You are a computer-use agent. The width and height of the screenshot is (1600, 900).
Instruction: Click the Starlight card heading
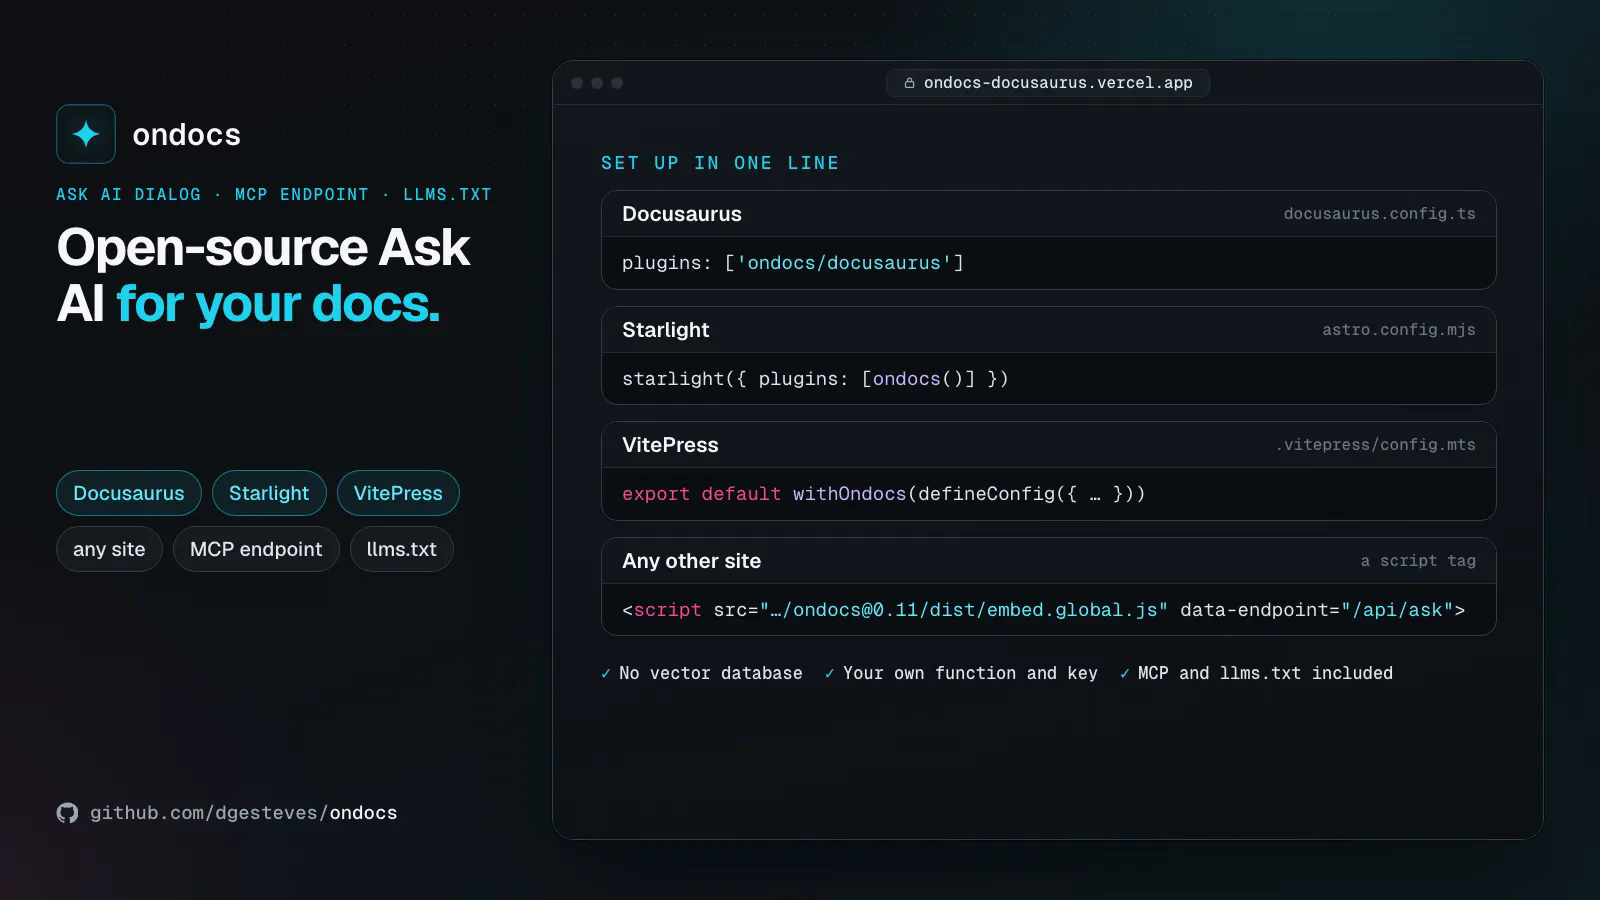[666, 330]
